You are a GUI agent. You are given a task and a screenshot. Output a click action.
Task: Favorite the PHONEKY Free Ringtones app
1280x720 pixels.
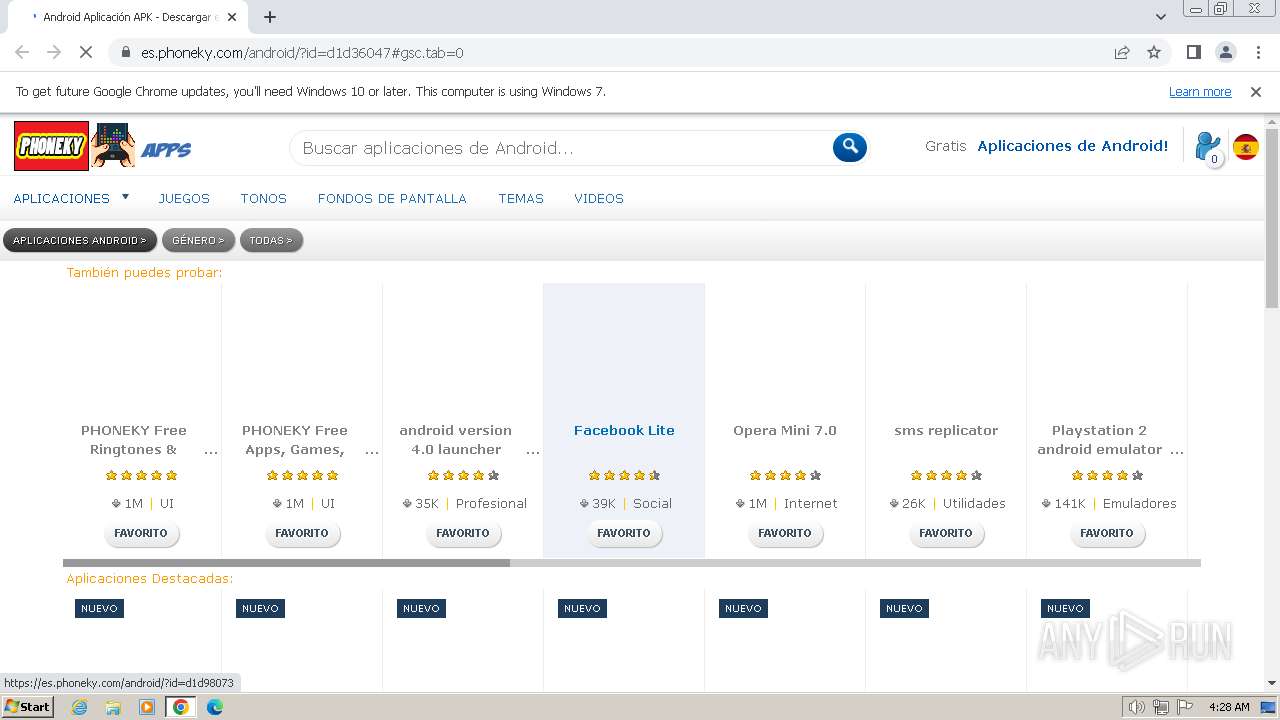[x=141, y=533]
